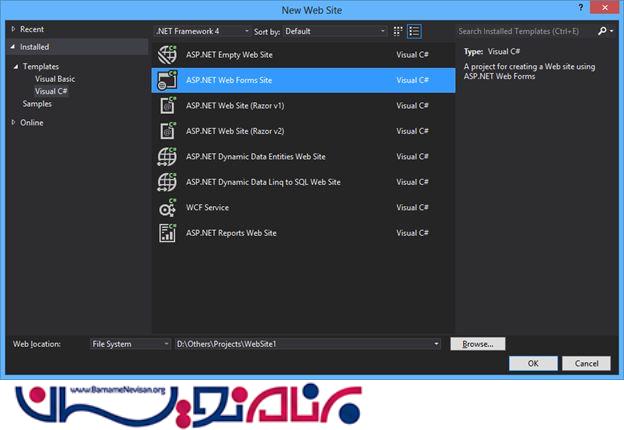Click the WCF Service gear icon
624x430 pixels.
pos(167,207)
